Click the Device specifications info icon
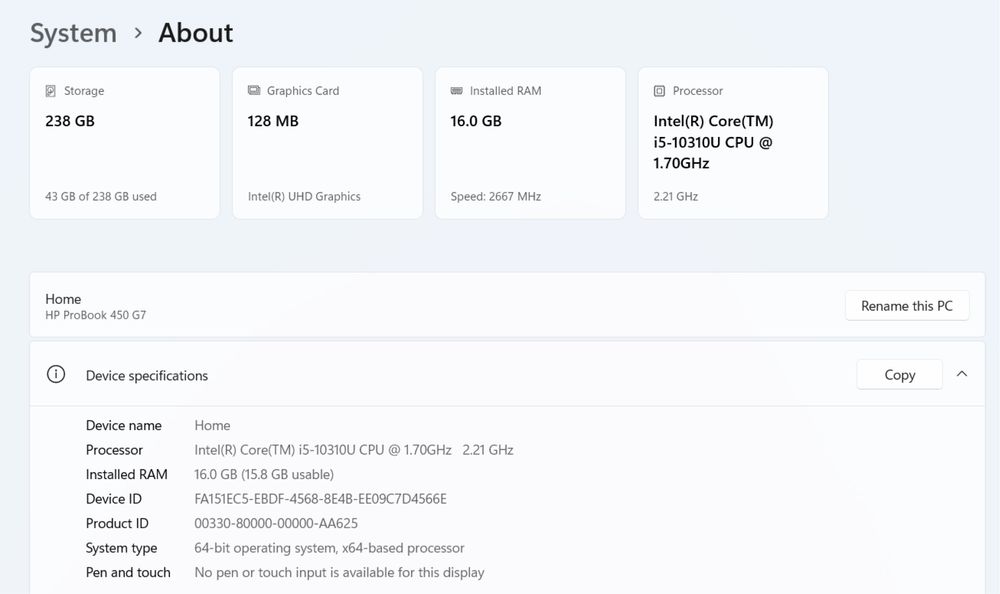 click(x=56, y=375)
